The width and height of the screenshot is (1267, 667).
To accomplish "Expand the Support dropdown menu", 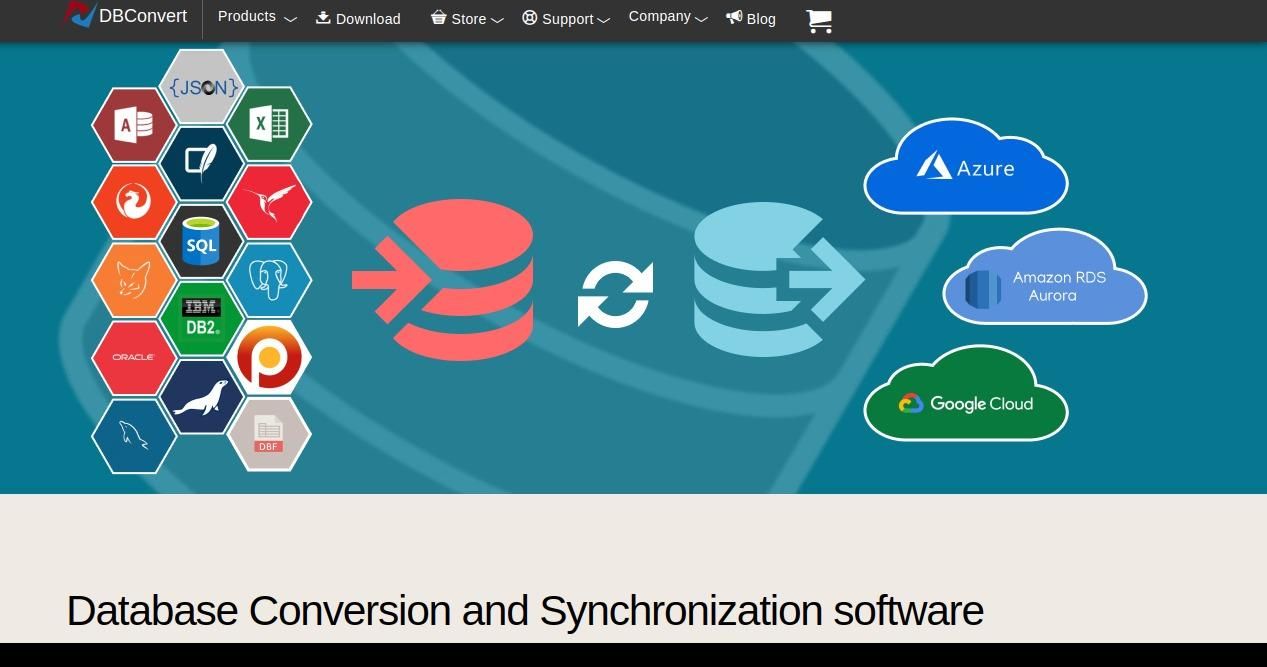I will click(566, 19).
